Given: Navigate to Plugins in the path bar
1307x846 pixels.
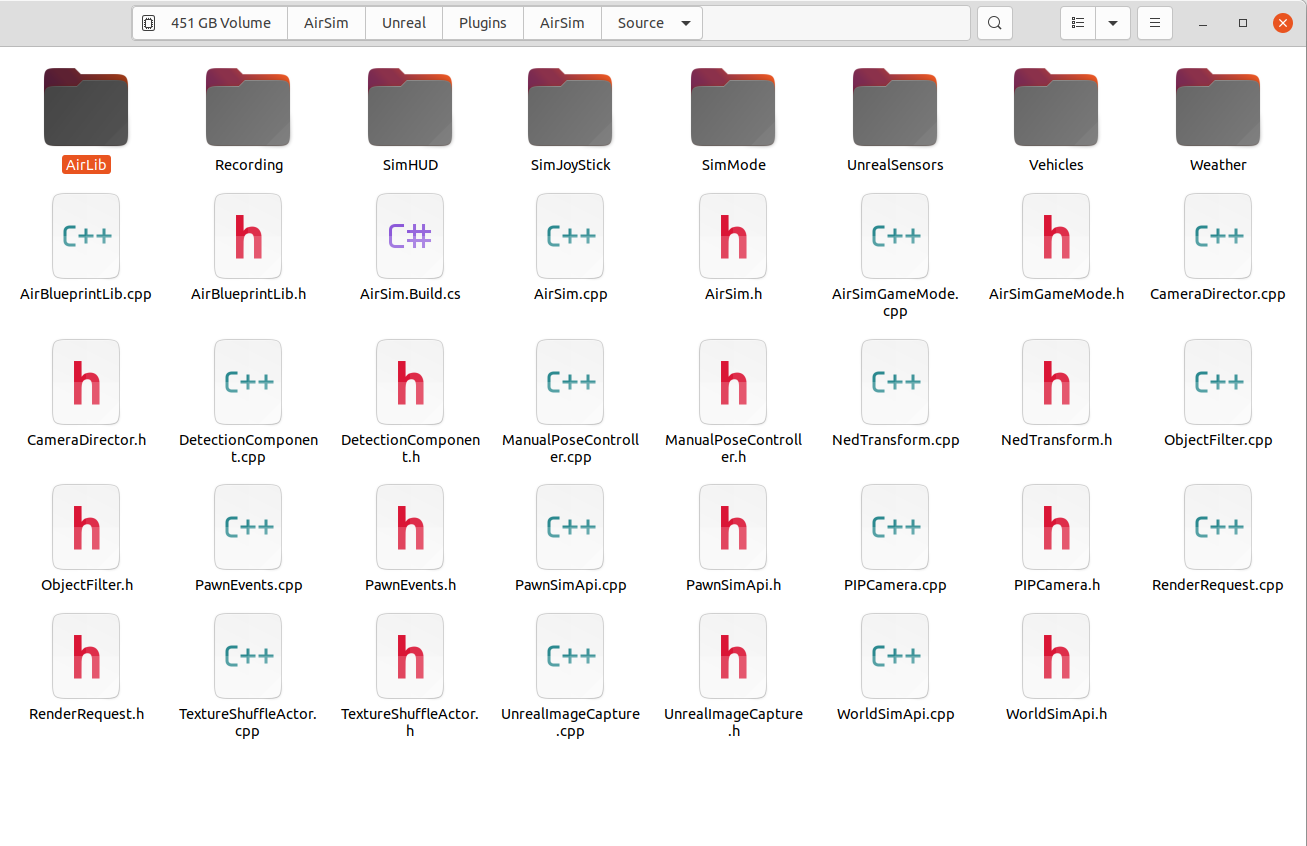Looking at the screenshot, I should coord(483,23).
